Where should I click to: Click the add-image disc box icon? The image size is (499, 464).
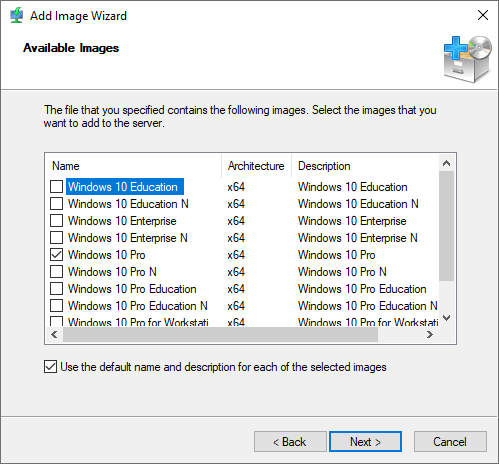(467, 59)
